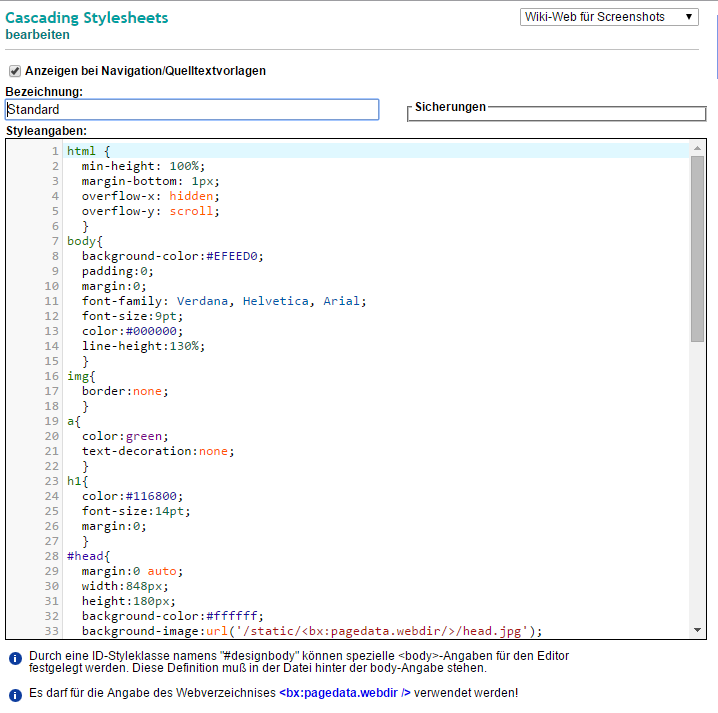Click 'font-size:14pt;' code line
Image resolution: width=718 pixels, height=713 pixels.
pos(136,511)
